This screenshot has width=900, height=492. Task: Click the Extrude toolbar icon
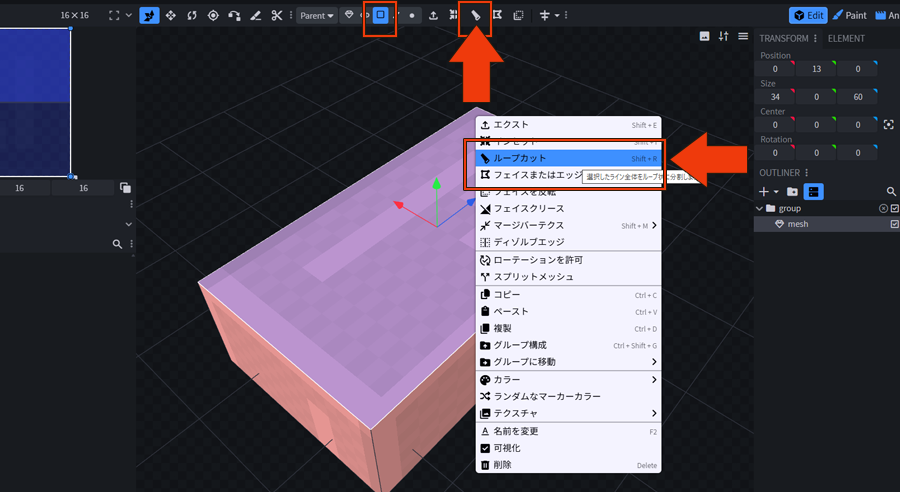pos(433,16)
